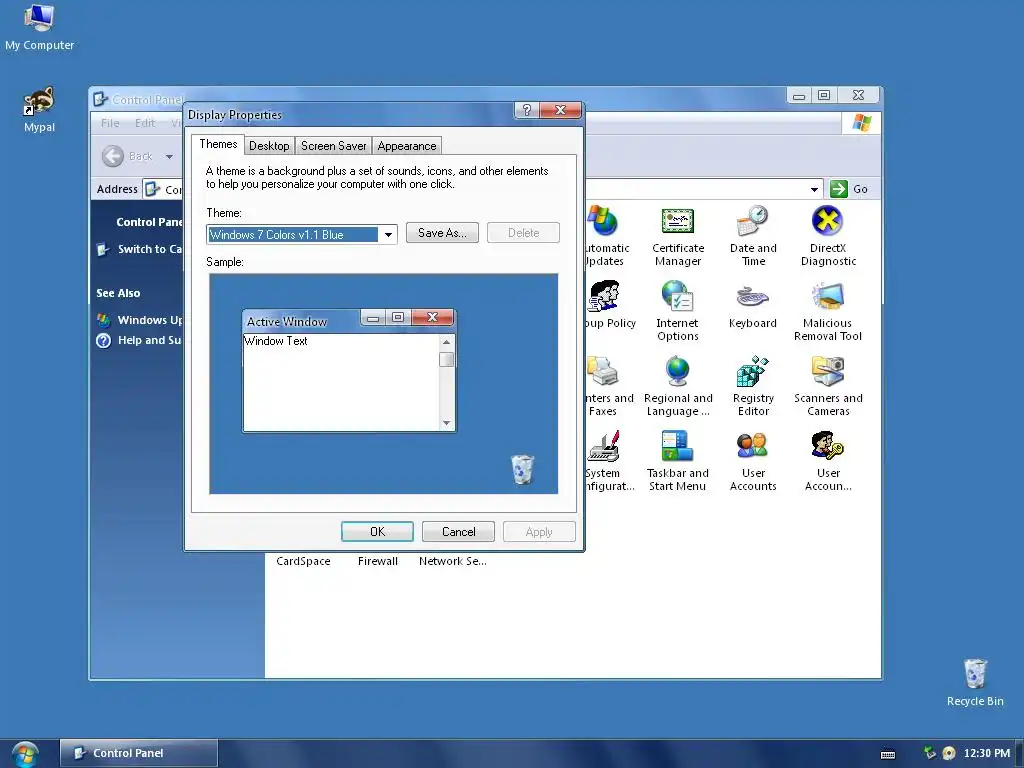Screen dimensions: 1024x768
Task: Select the Mypal desktop shortcut
Action: (x=39, y=110)
